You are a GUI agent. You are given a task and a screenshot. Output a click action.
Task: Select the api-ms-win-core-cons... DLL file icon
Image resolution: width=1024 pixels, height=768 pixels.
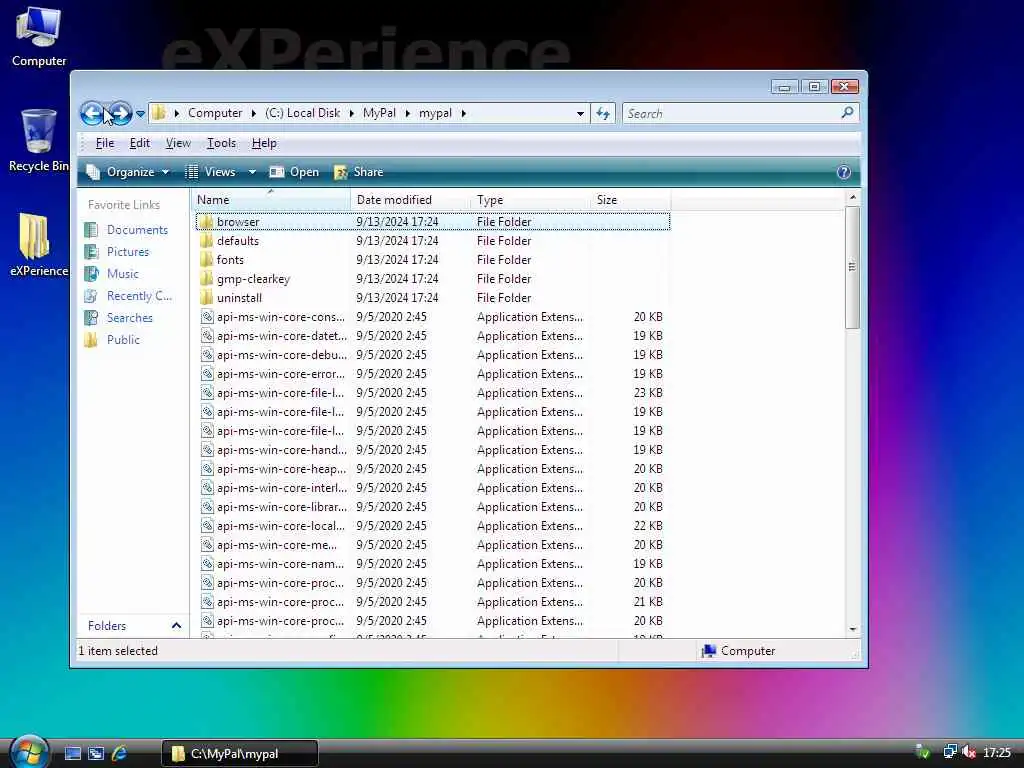click(x=207, y=317)
